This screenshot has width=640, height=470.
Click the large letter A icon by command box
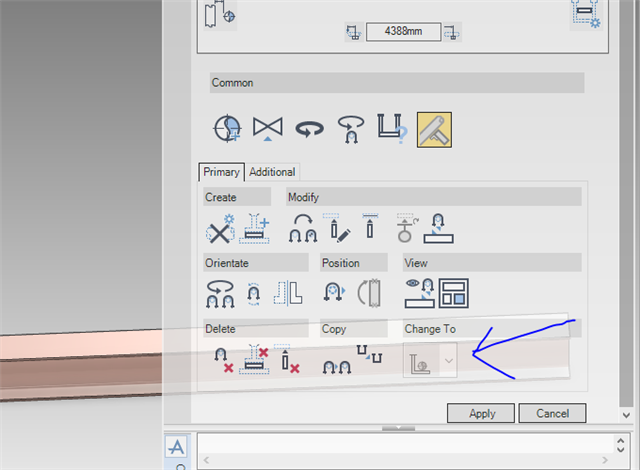click(176, 447)
